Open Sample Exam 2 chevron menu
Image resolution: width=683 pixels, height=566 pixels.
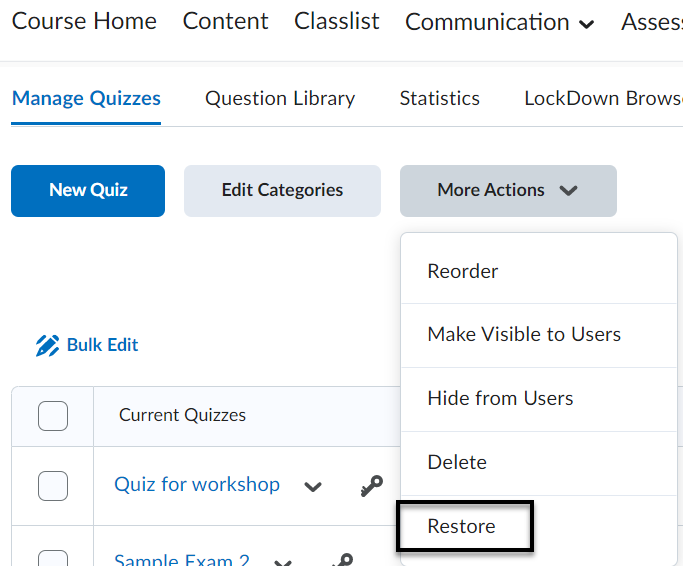(283, 562)
